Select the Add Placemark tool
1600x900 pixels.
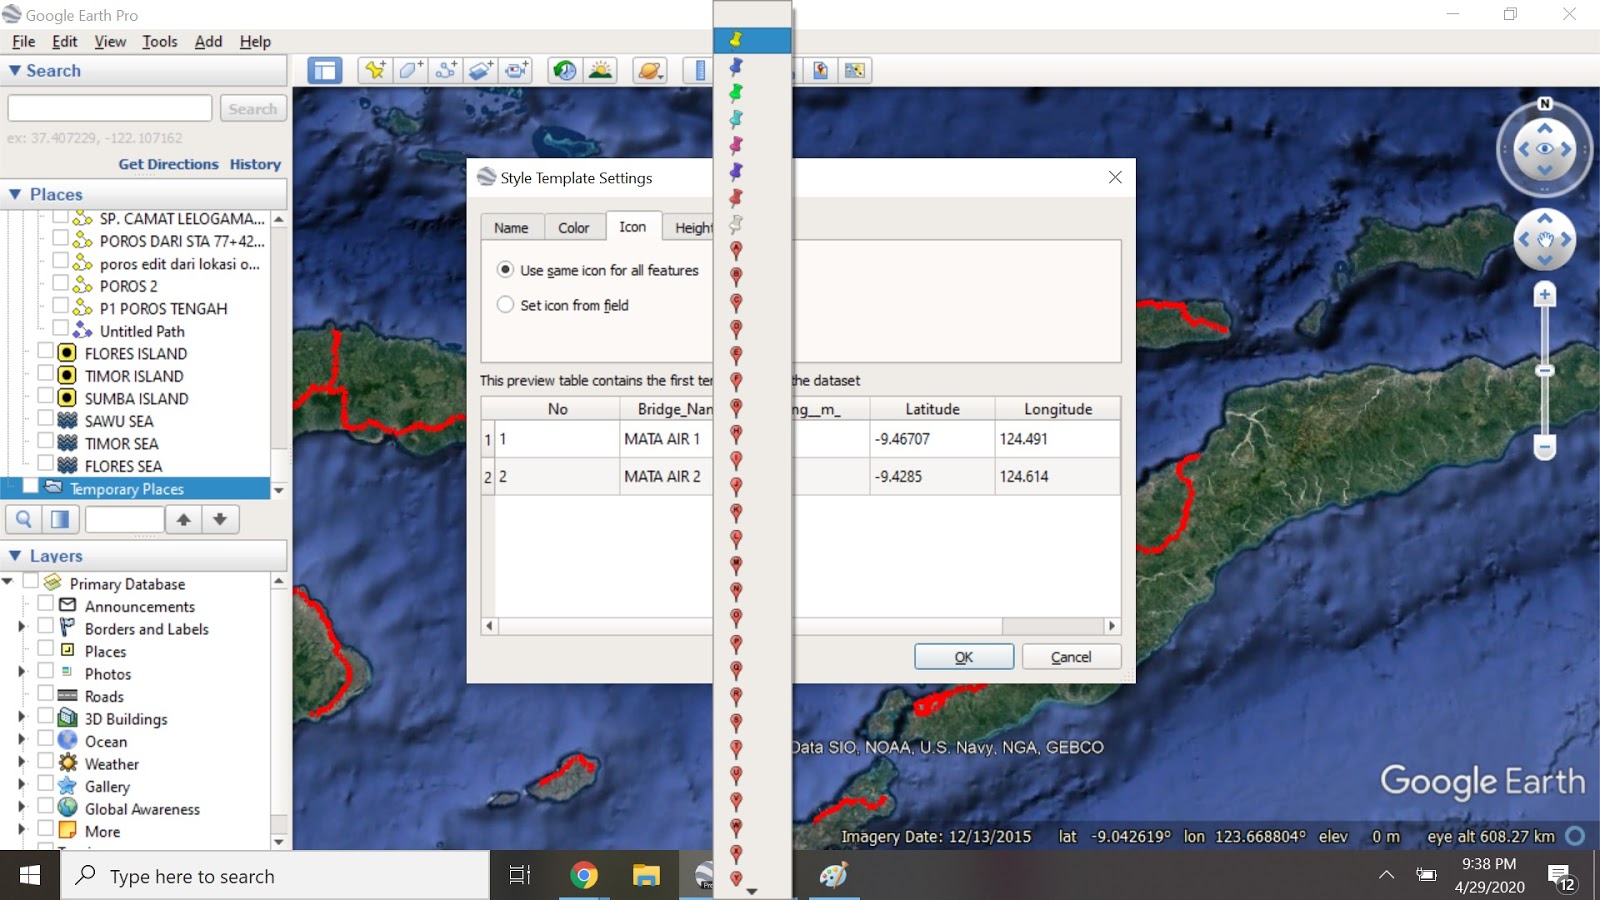click(375, 70)
